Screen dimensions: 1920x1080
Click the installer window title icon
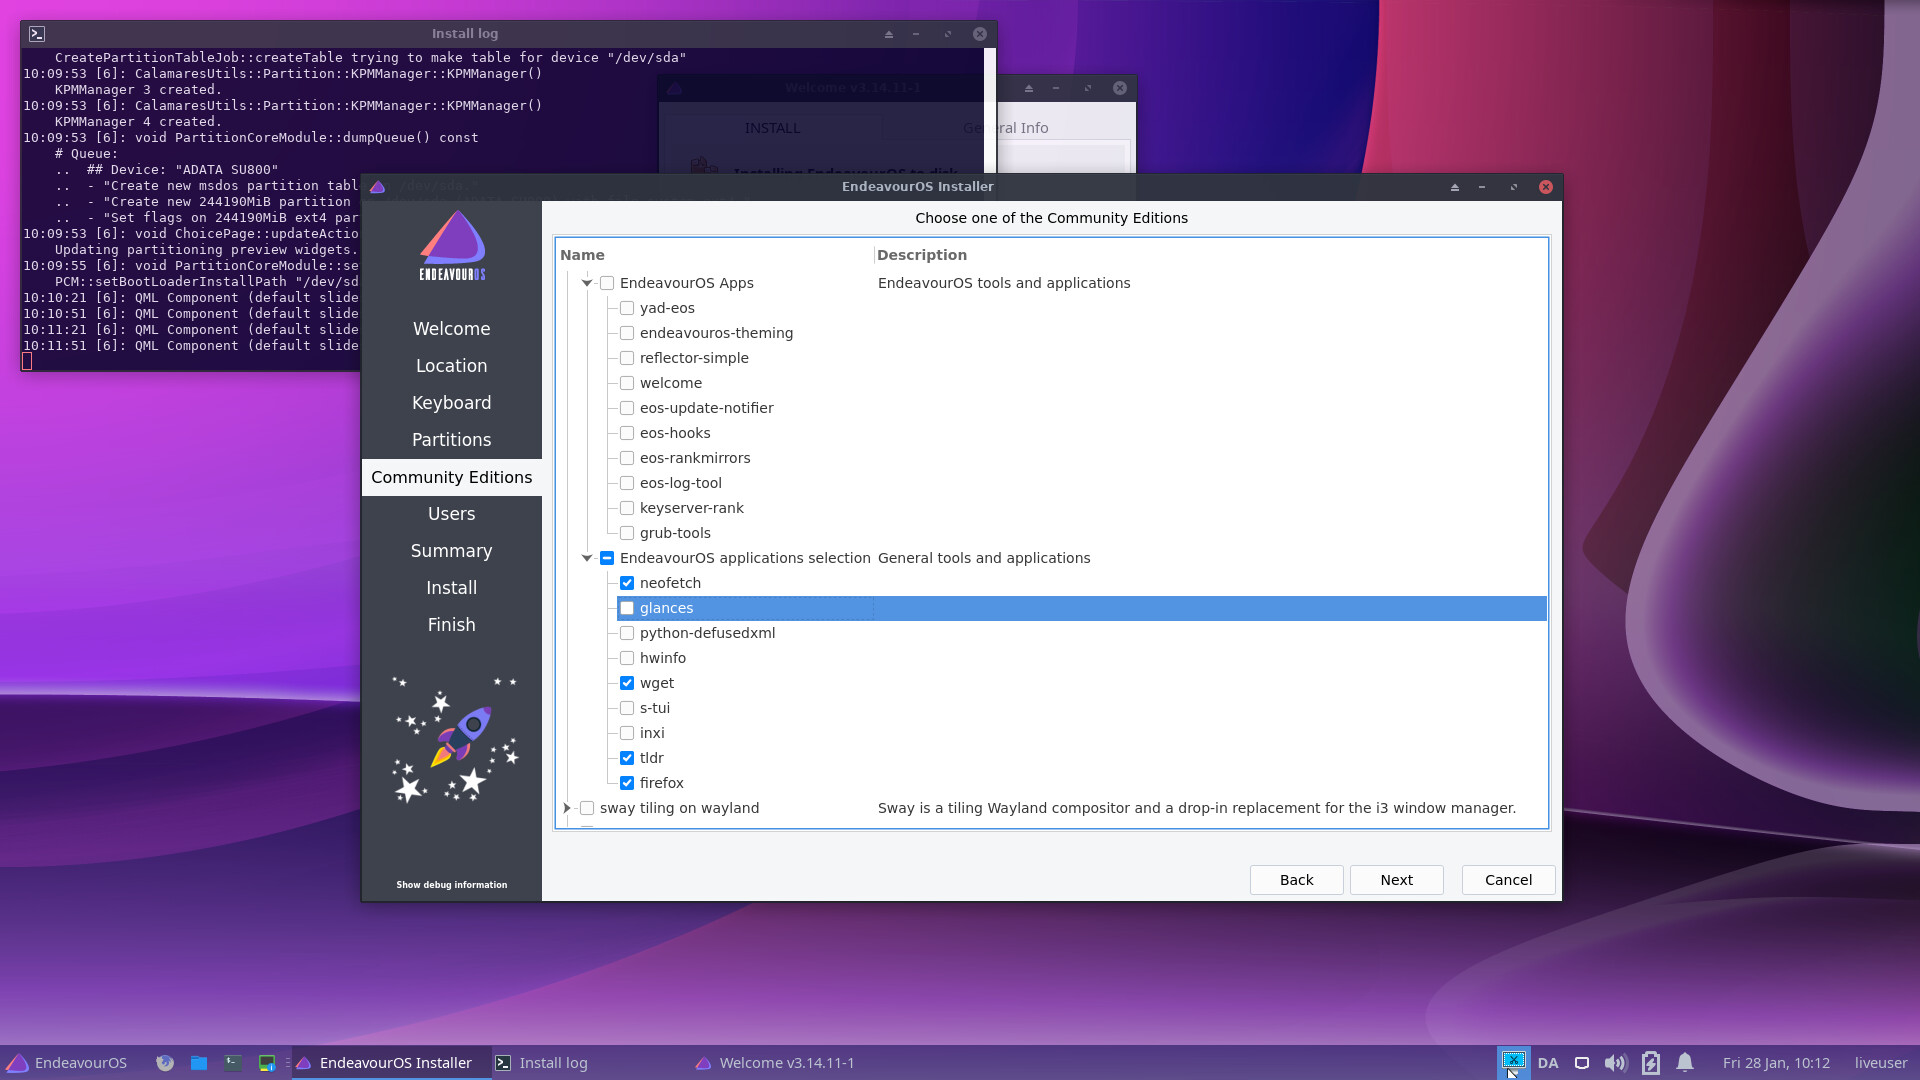tap(377, 187)
